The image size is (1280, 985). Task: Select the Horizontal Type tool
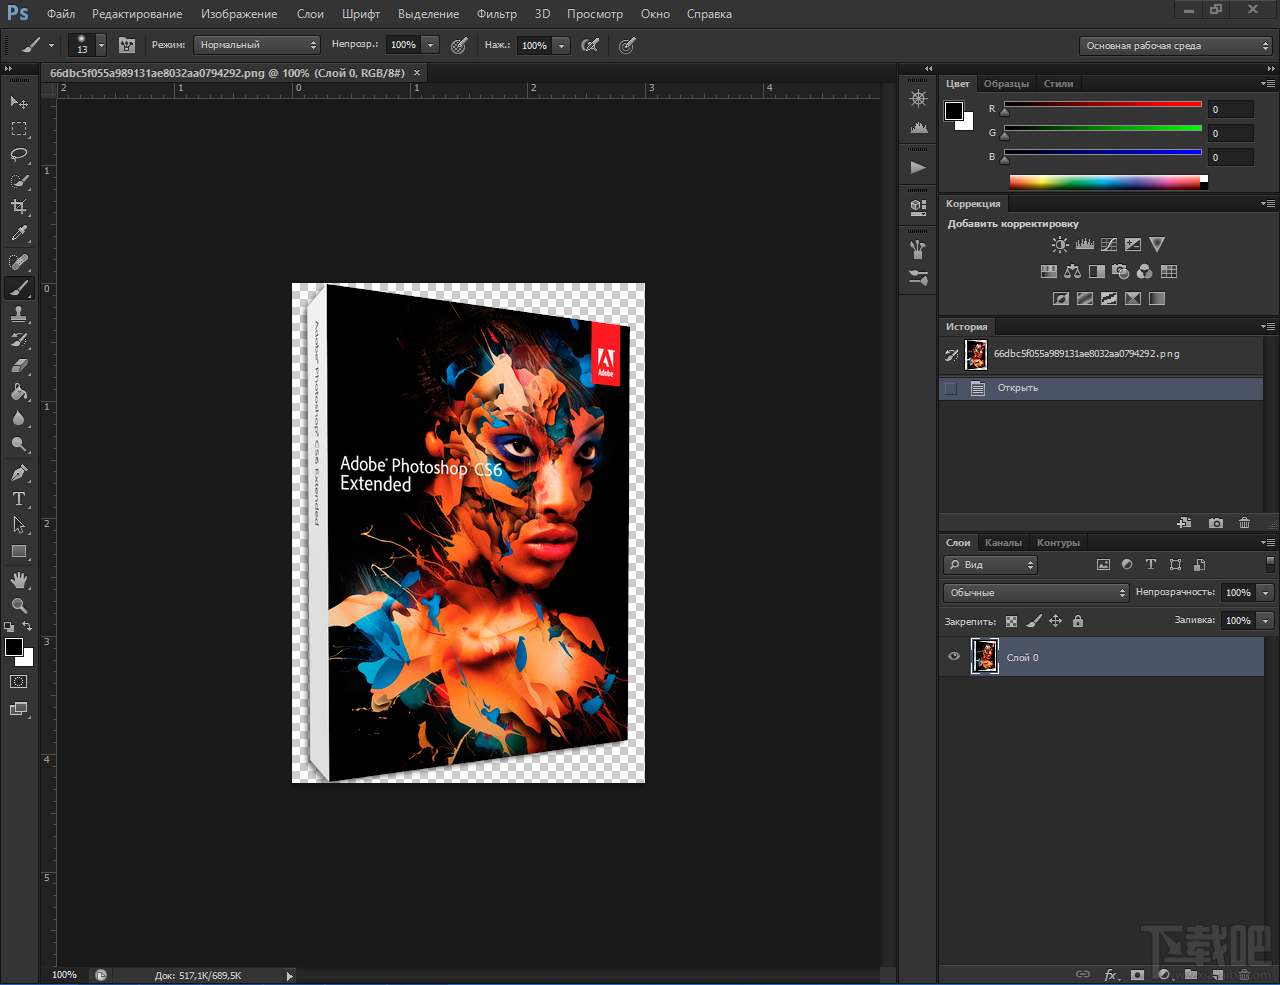pos(17,499)
